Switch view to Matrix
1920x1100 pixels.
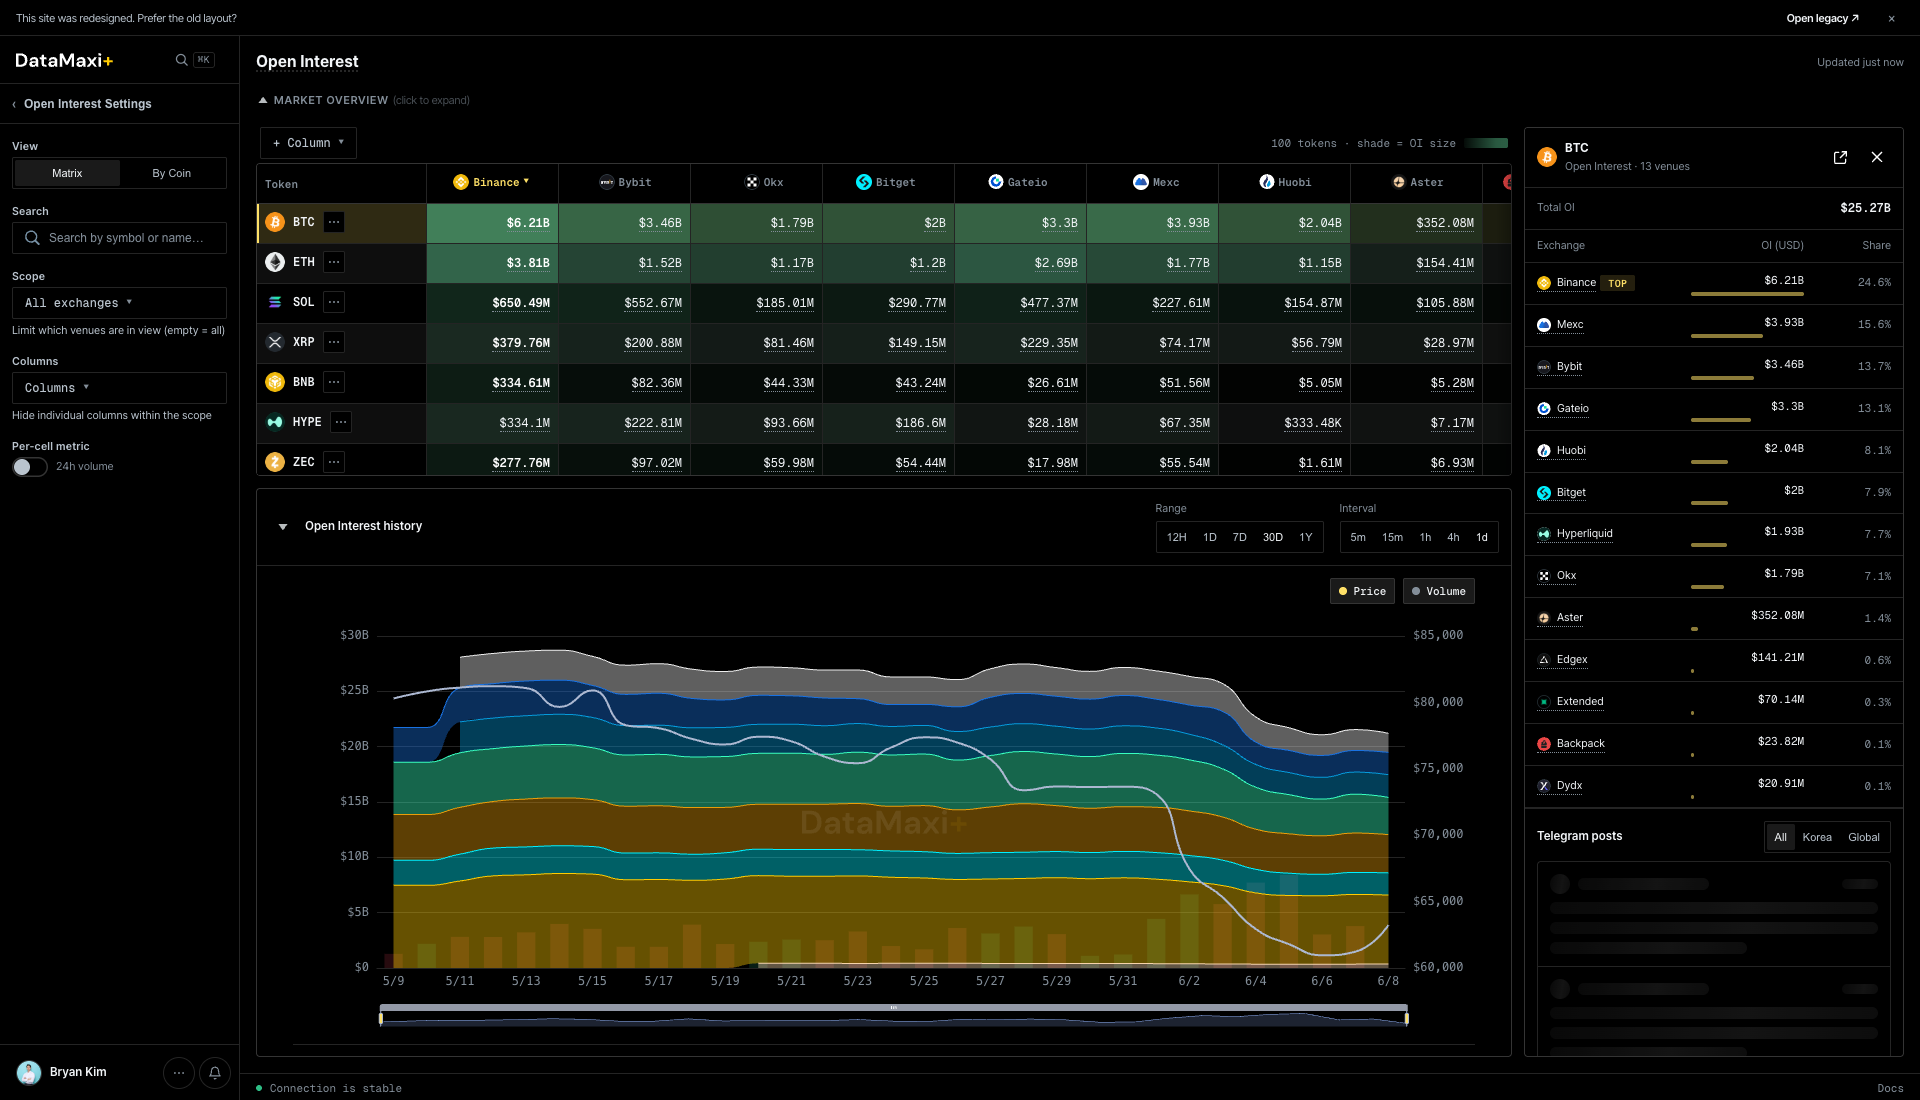pyautogui.click(x=67, y=173)
